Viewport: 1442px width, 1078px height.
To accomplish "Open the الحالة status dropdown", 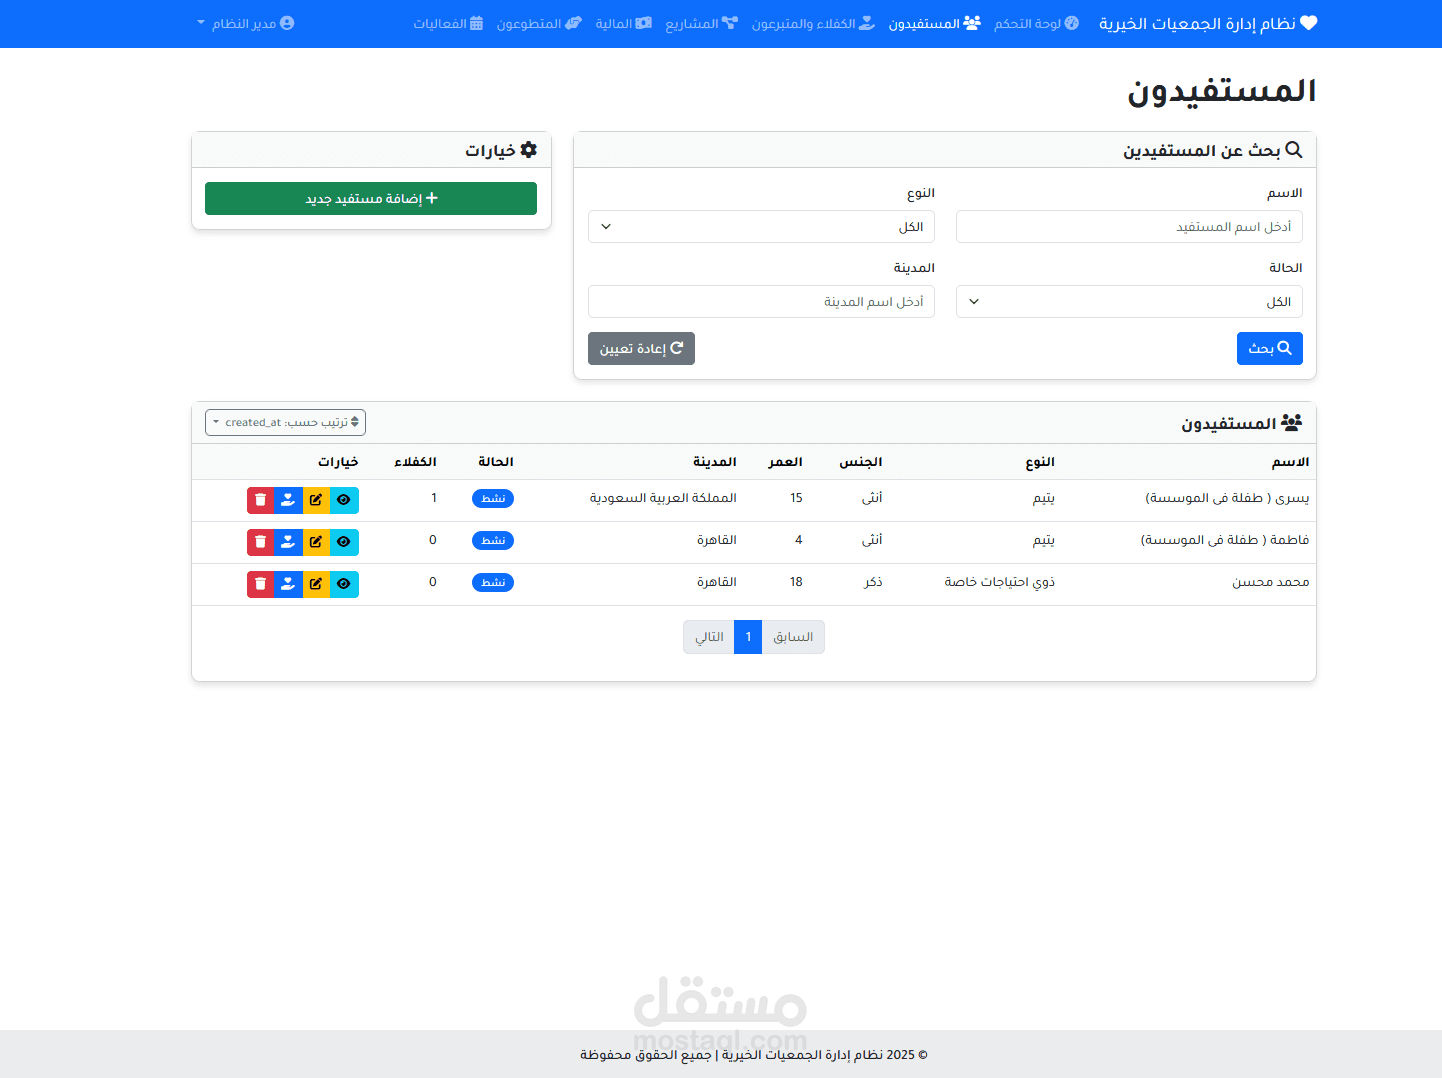I will tap(1129, 302).
